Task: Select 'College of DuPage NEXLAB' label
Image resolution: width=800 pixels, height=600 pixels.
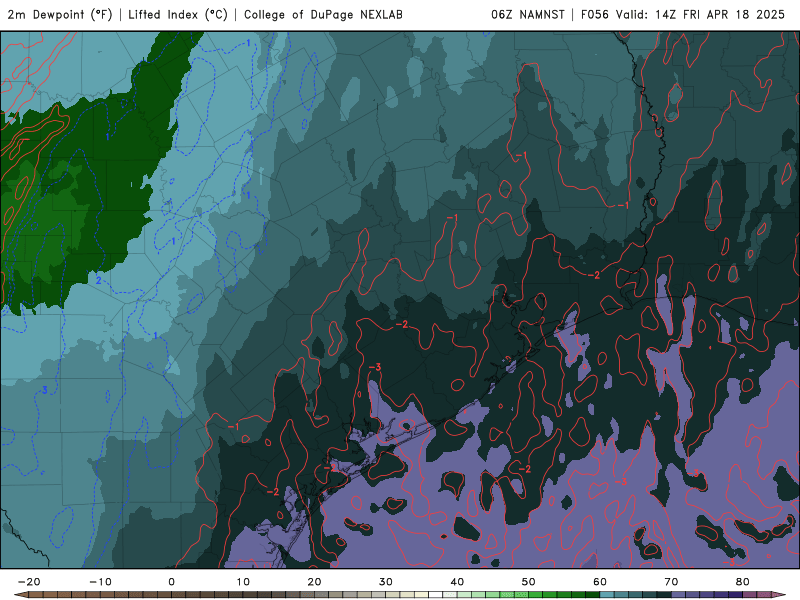Action: pyautogui.click(x=323, y=15)
